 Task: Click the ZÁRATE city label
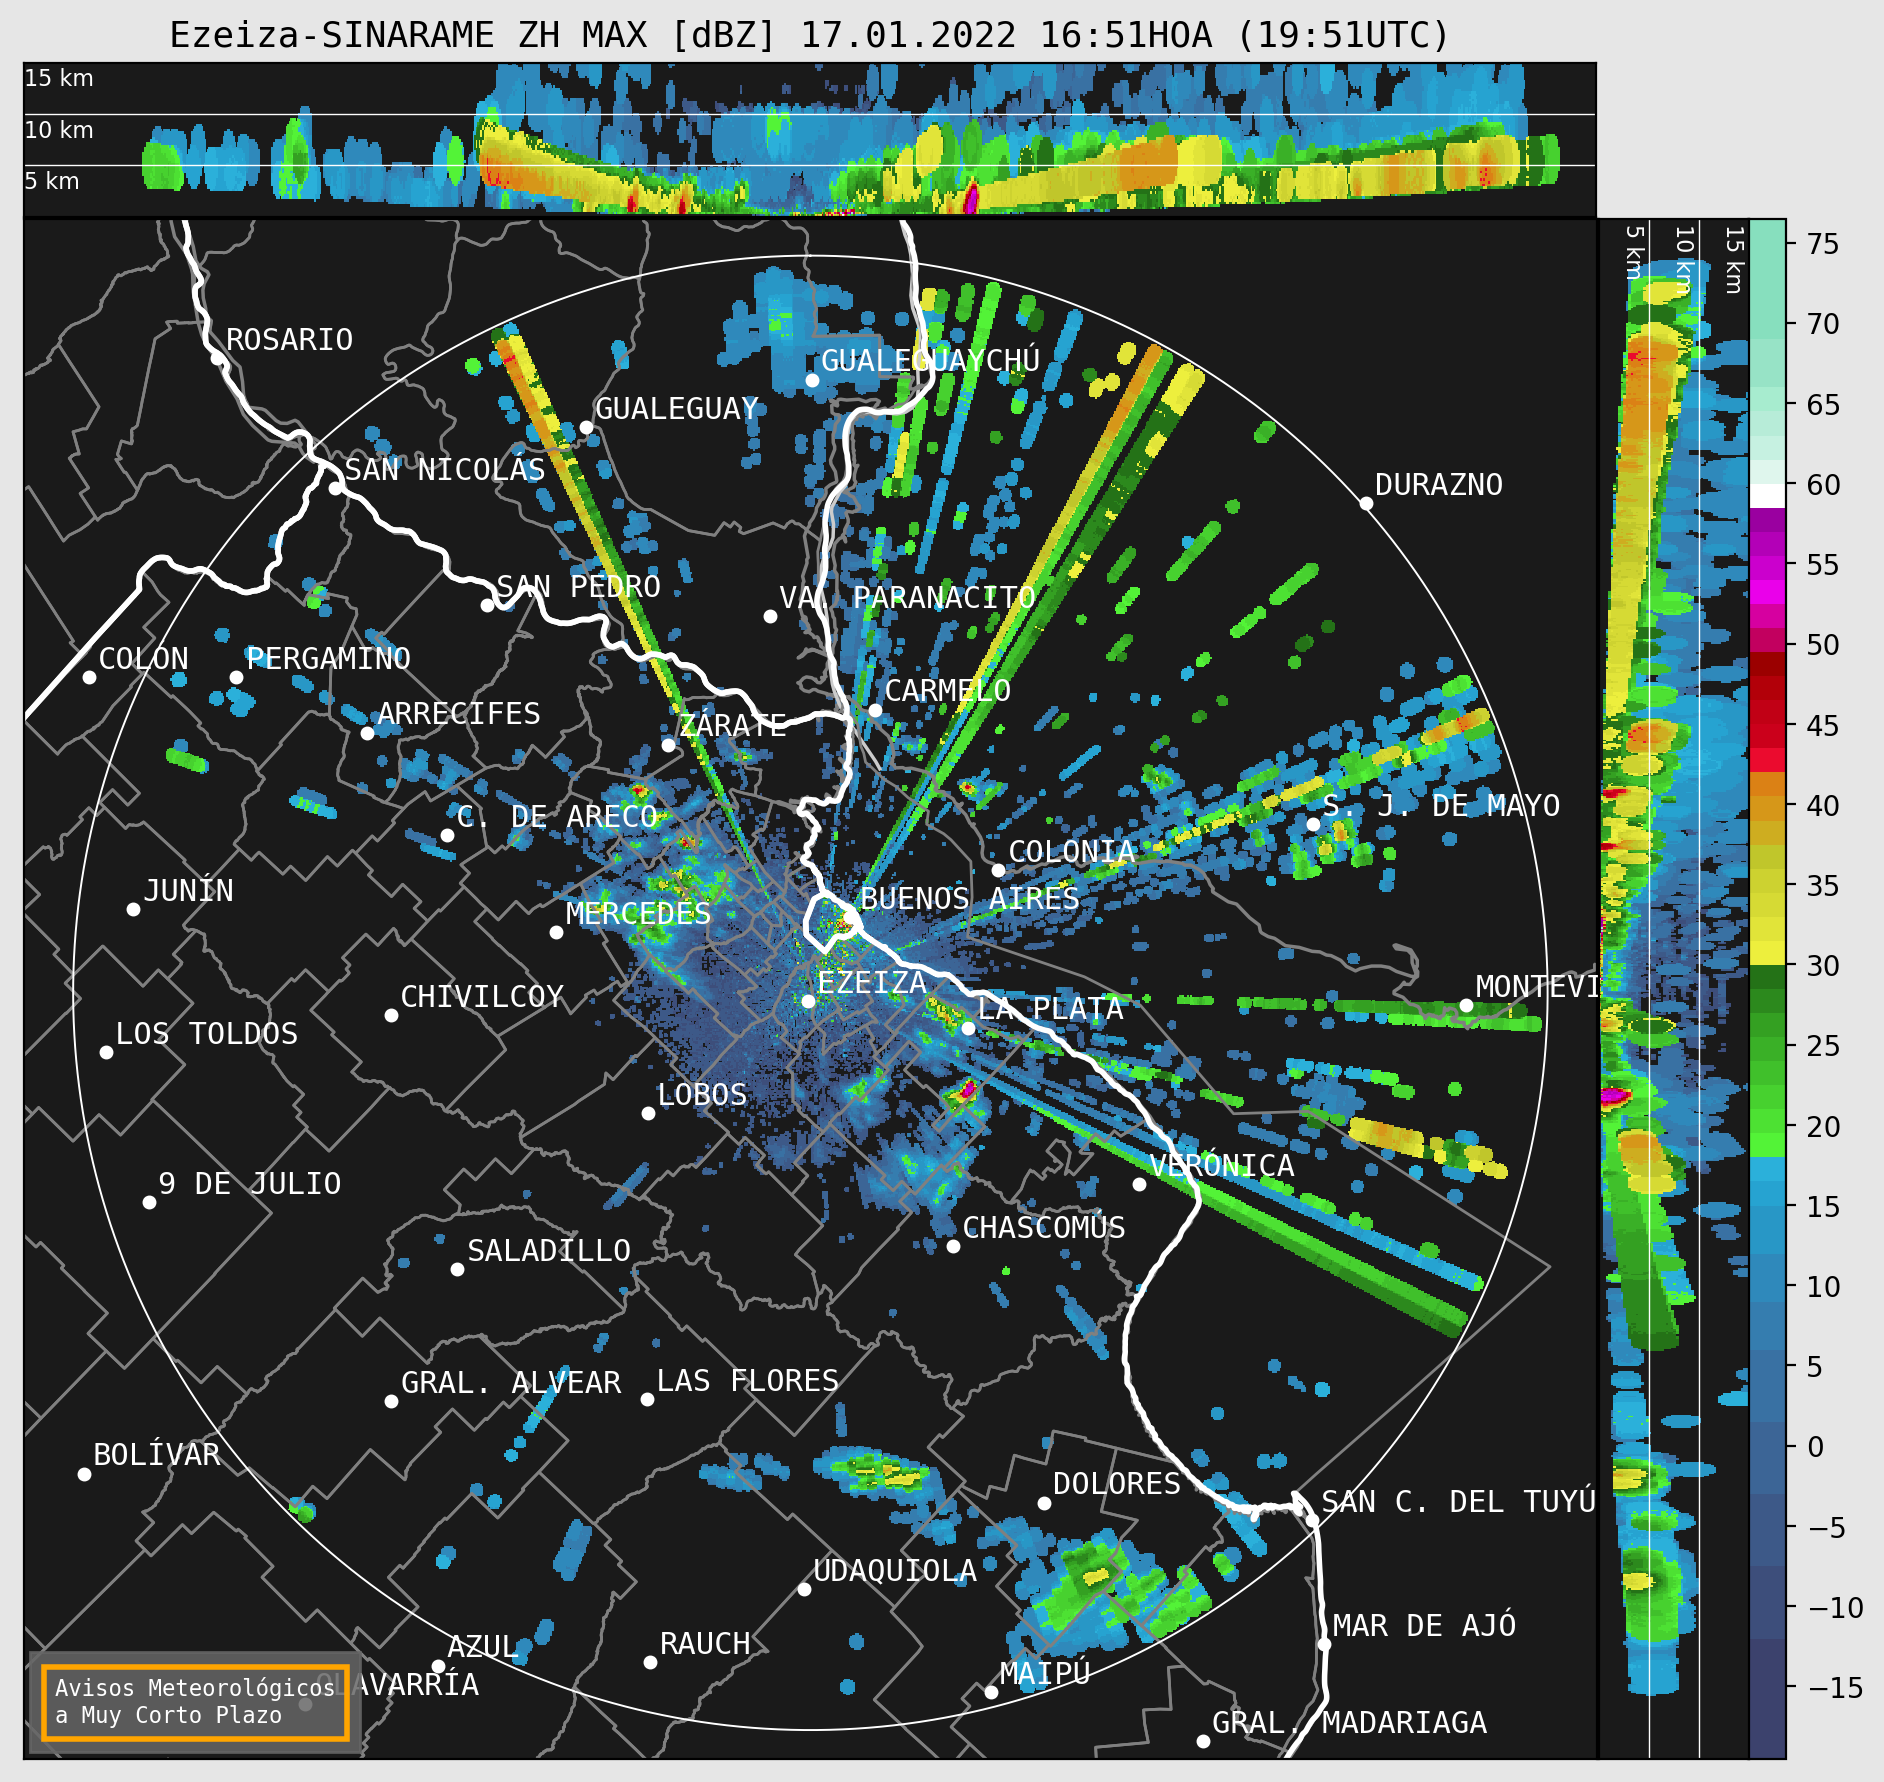(732, 726)
